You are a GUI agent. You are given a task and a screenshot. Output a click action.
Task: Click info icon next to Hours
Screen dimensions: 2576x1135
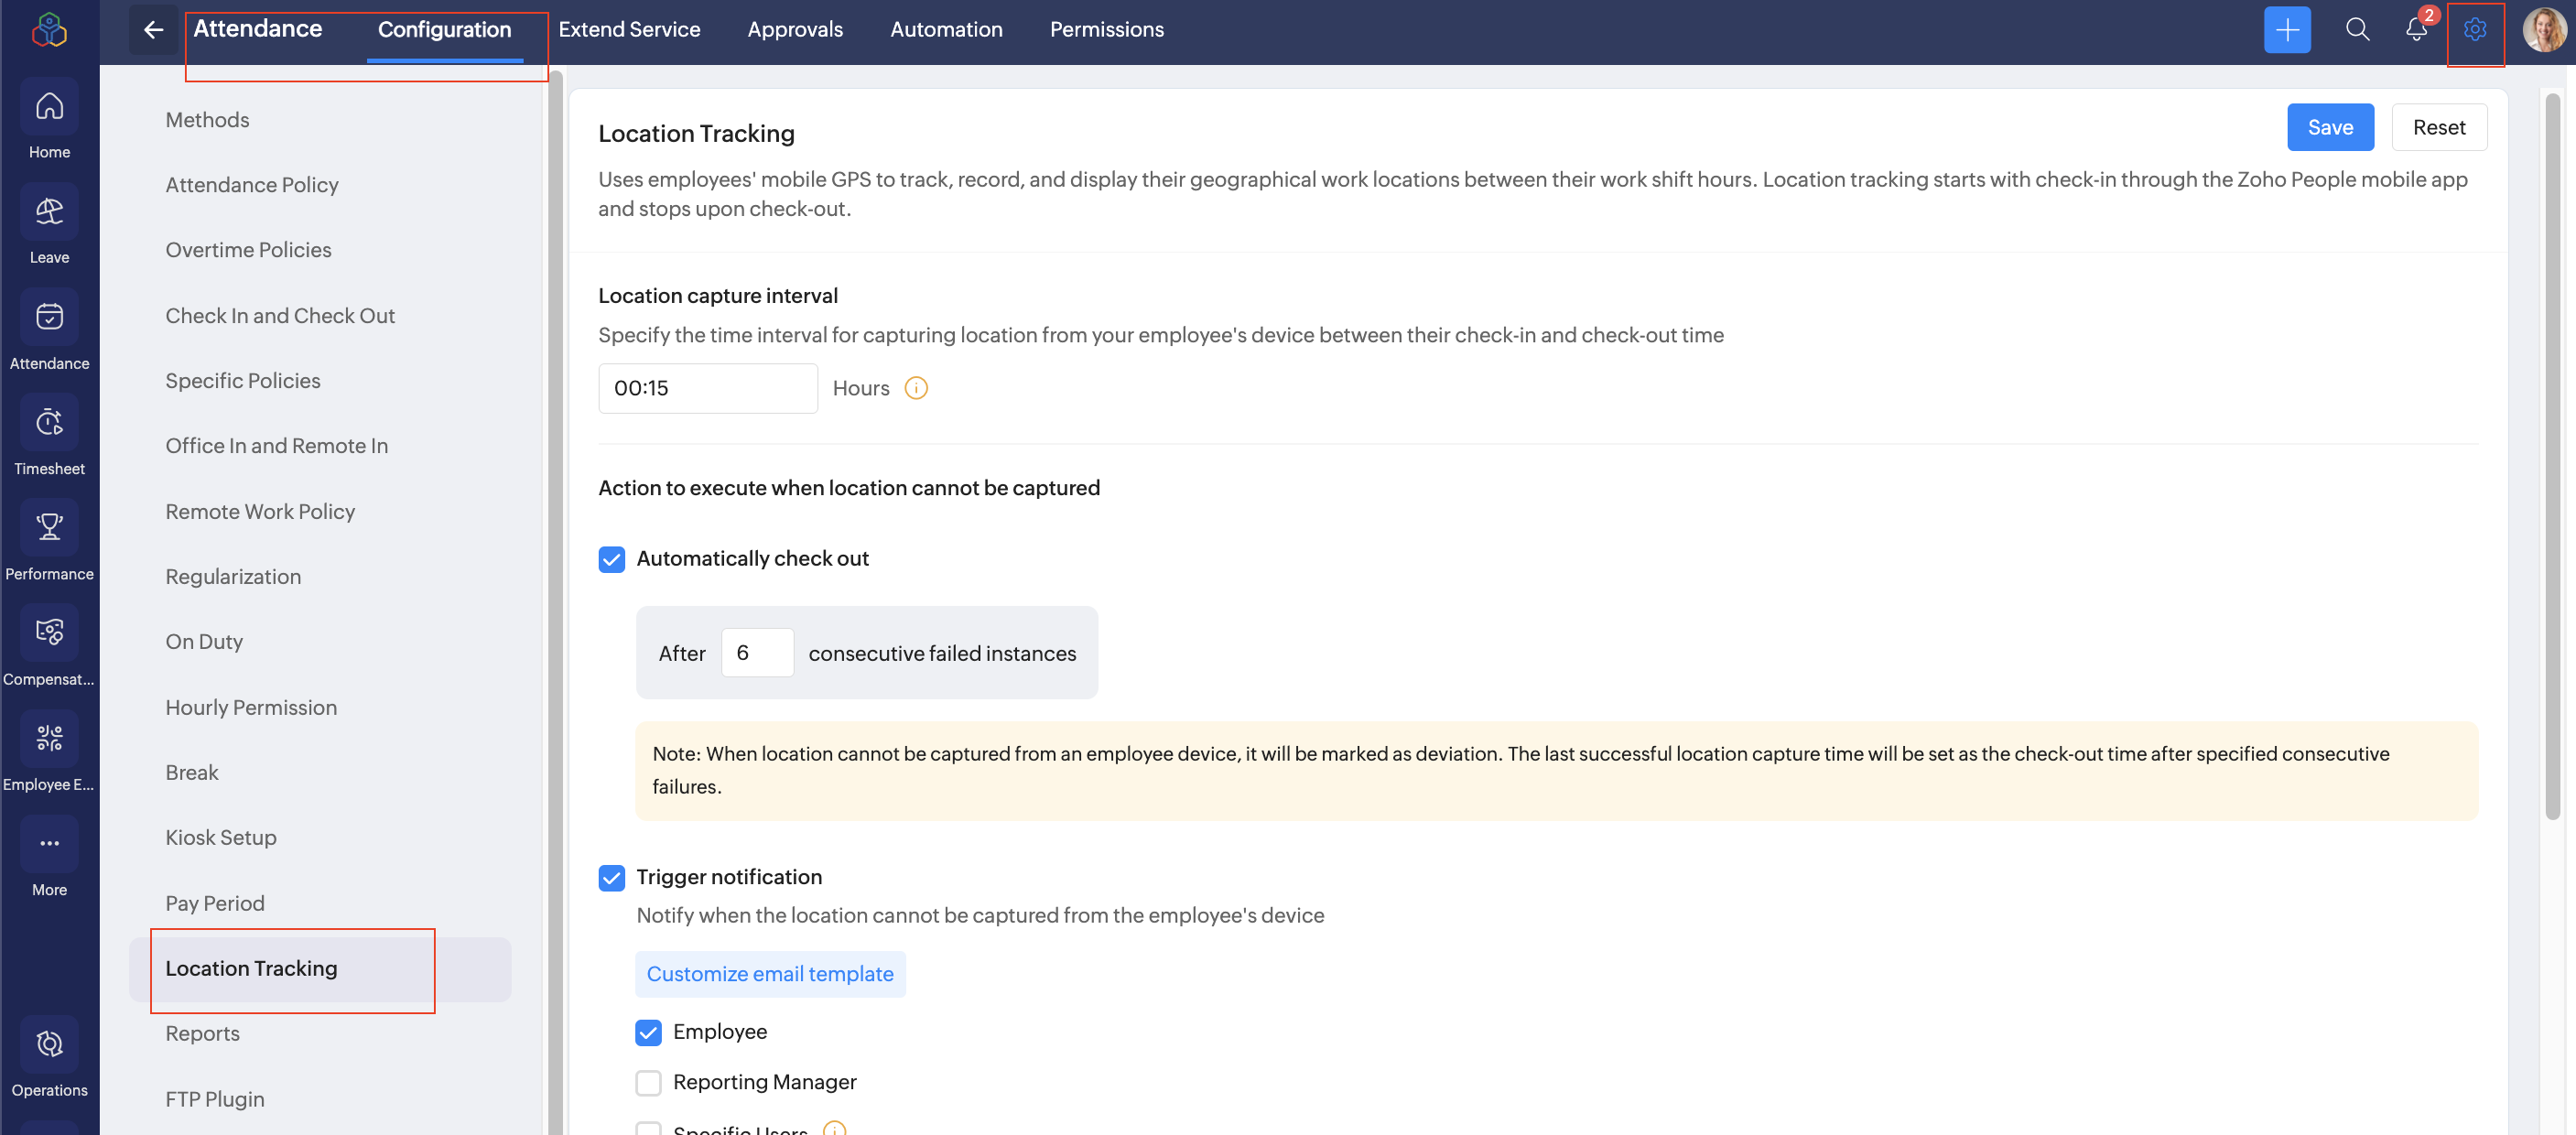(915, 388)
